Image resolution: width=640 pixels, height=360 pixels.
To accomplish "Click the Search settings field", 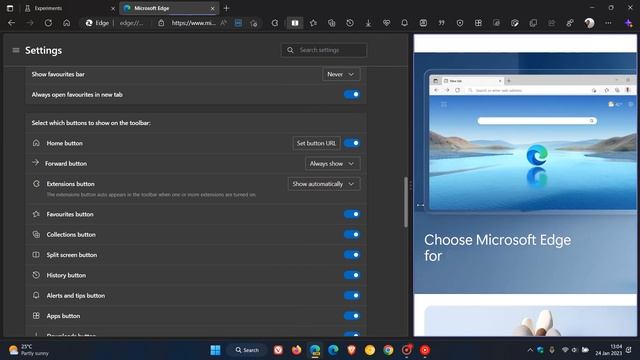I will [324, 50].
